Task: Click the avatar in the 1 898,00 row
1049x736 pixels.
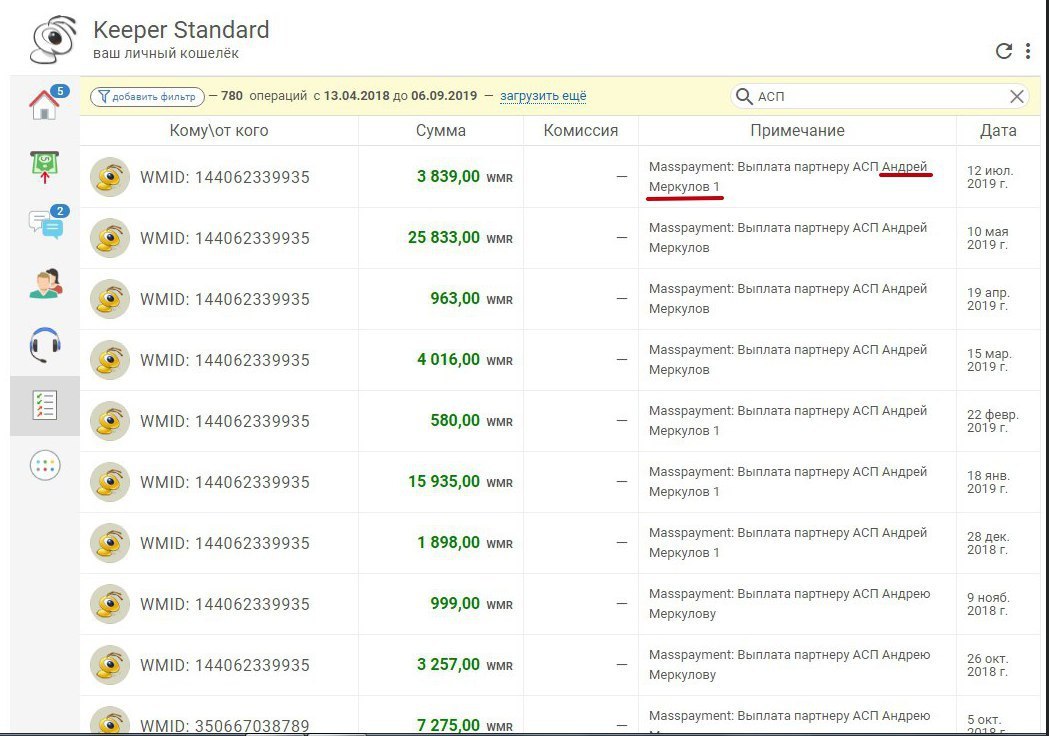Action: [x=110, y=543]
